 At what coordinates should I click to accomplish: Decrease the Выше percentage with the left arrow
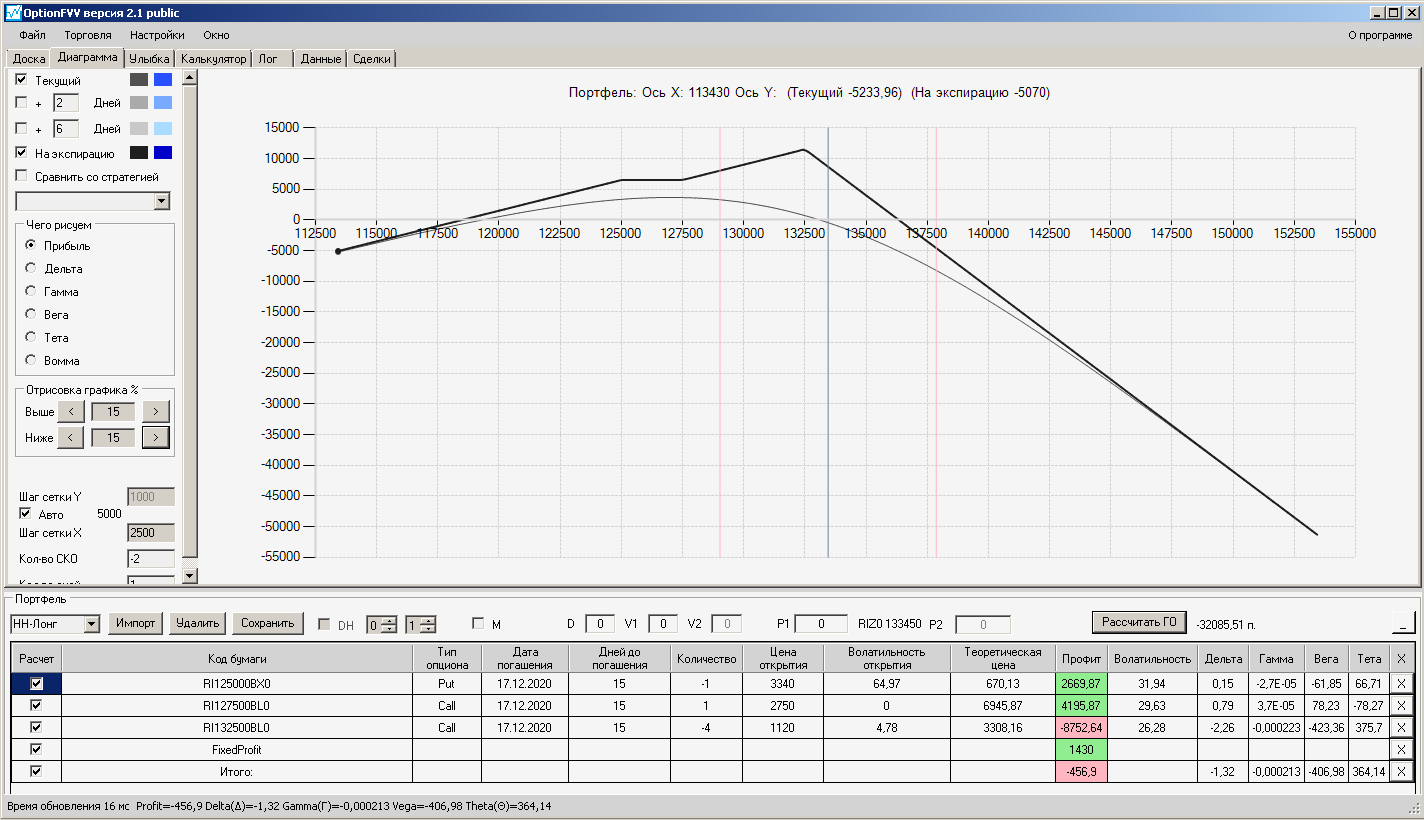pos(71,411)
